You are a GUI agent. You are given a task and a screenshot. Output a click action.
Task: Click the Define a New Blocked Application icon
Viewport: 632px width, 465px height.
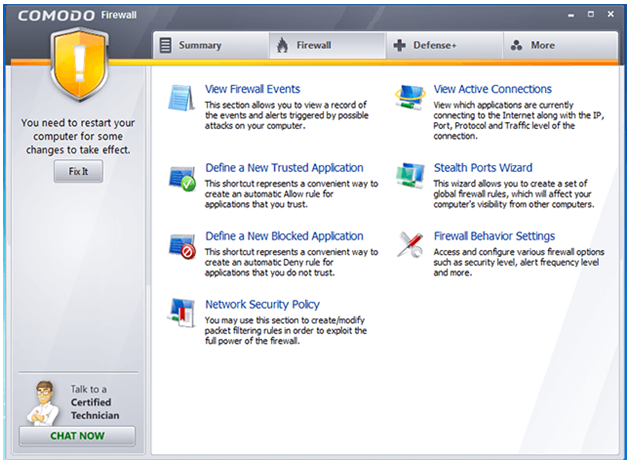(x=182, y=246)
